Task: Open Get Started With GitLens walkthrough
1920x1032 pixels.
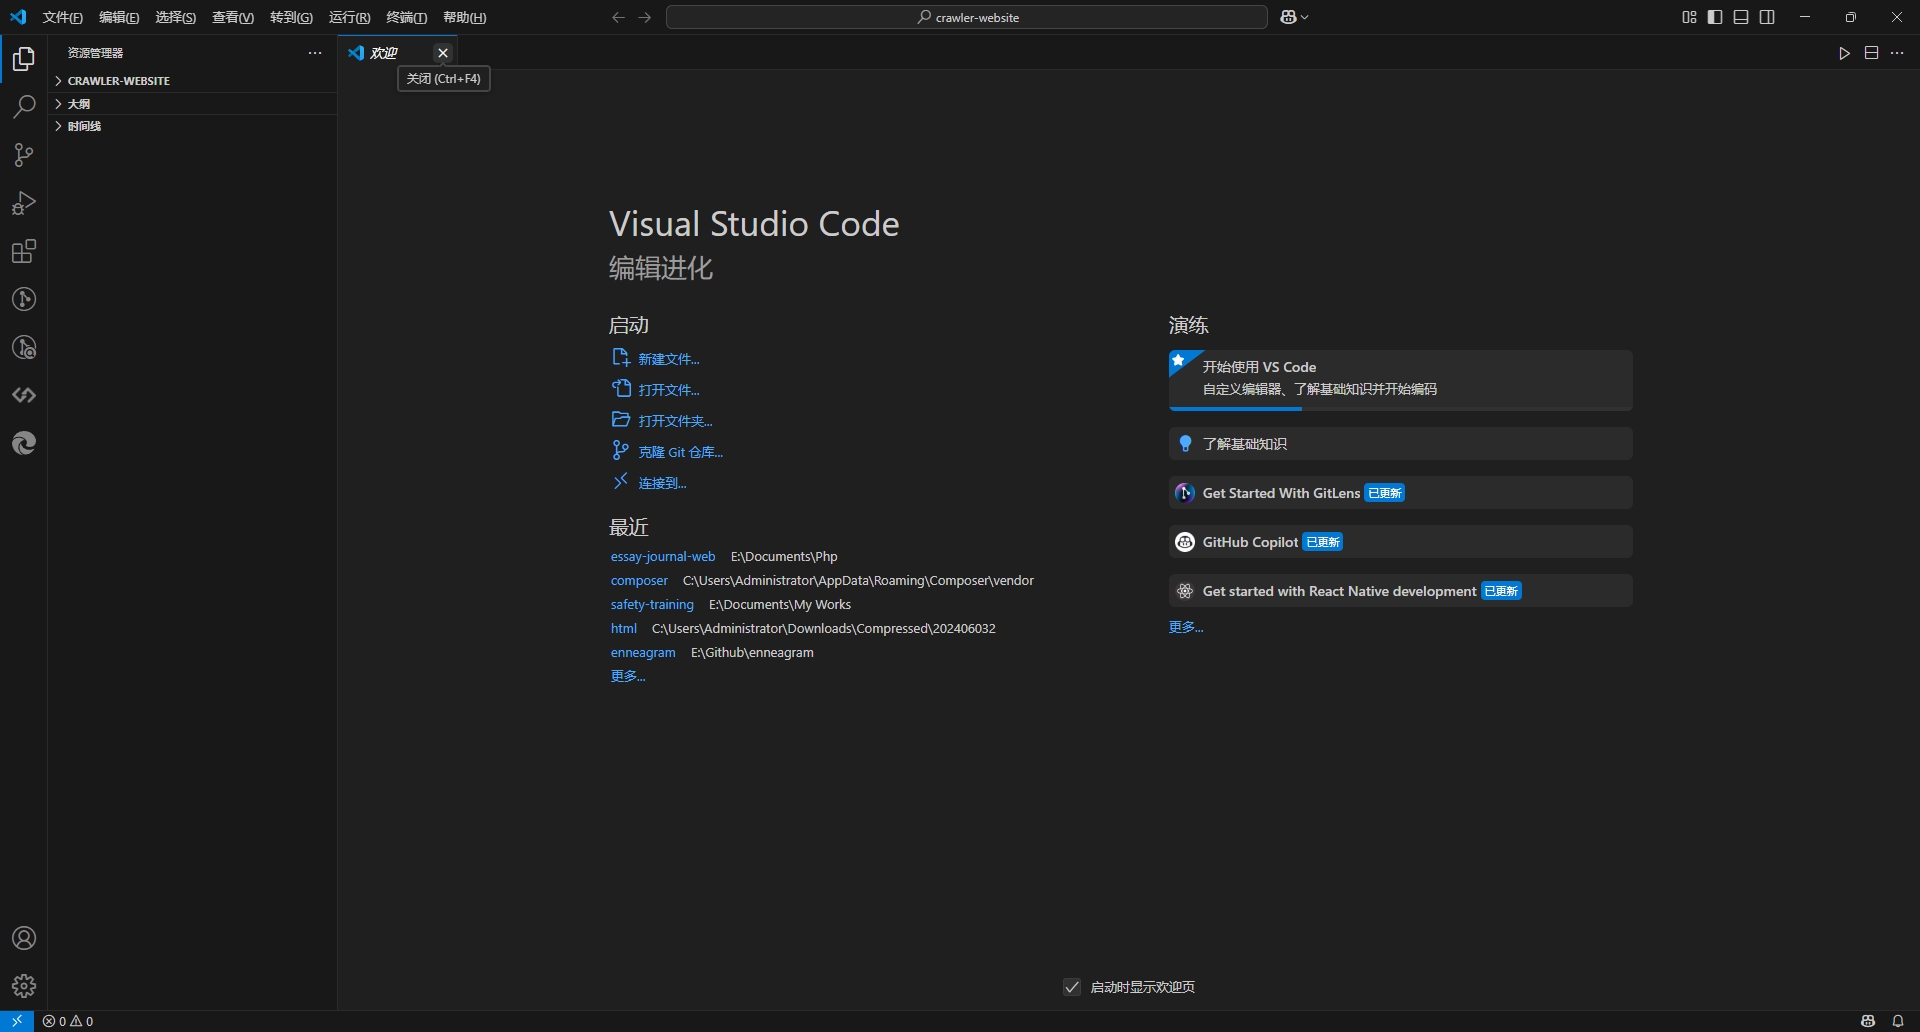Action: click(x=1400, y=493)
